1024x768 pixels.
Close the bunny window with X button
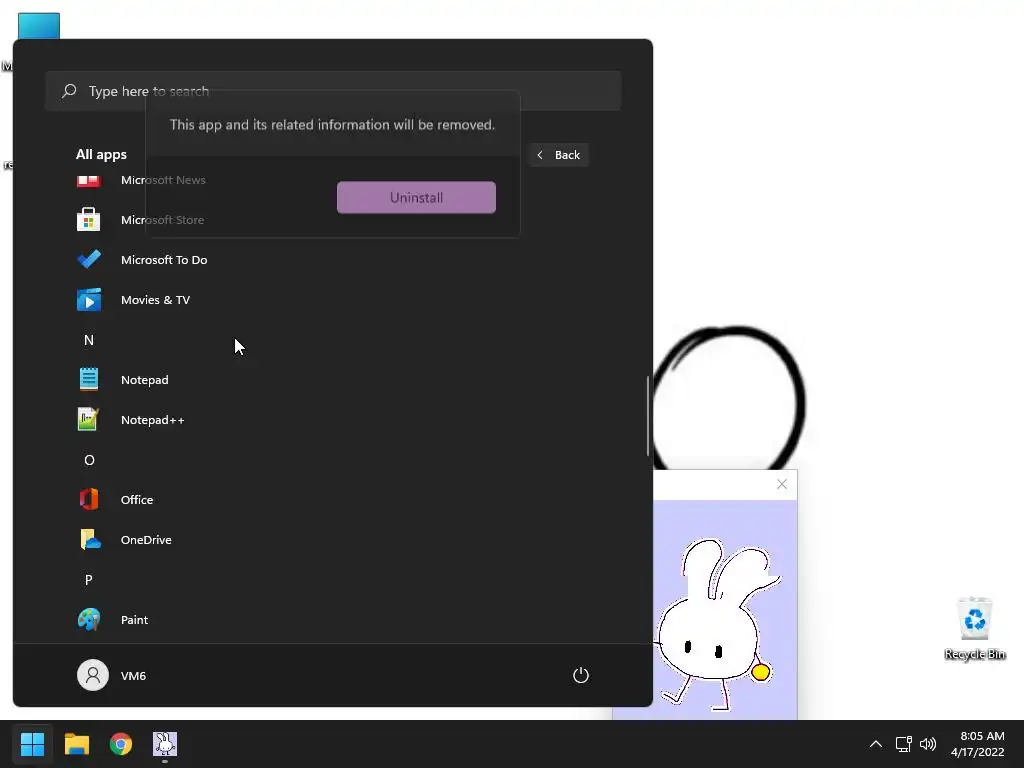coord(782,484)
